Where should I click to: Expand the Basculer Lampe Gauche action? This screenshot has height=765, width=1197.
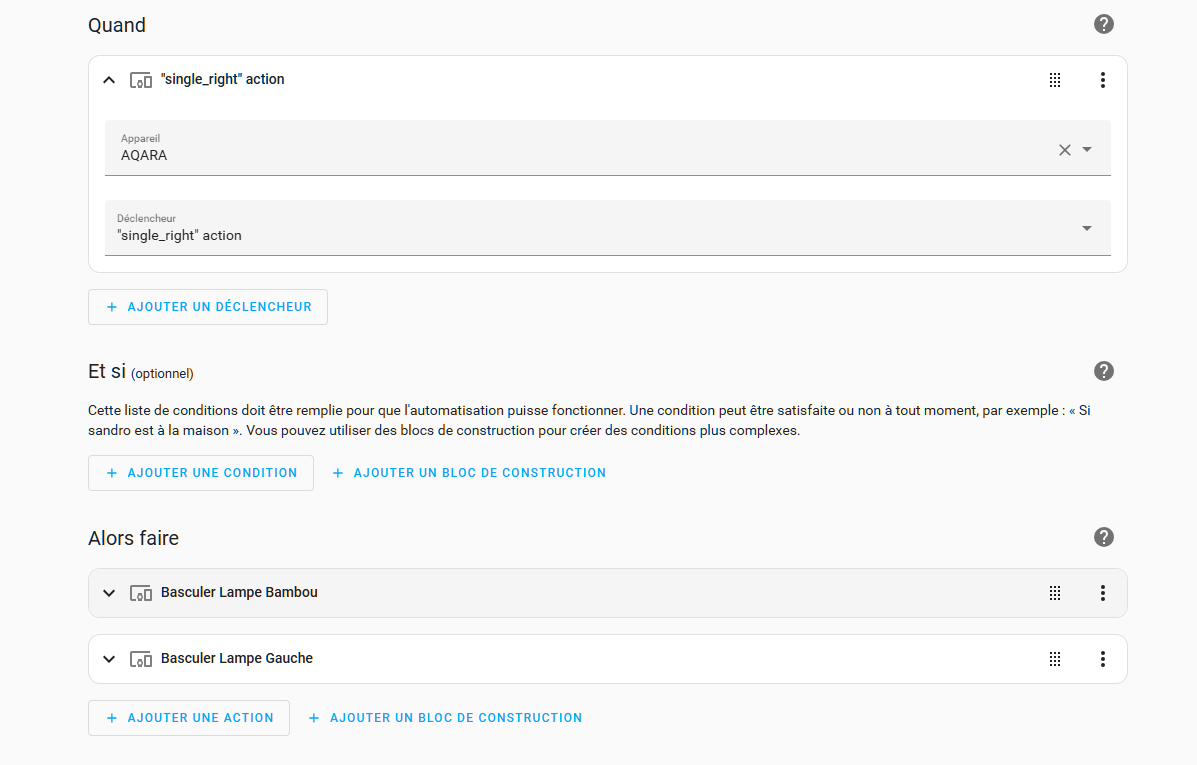109,659
